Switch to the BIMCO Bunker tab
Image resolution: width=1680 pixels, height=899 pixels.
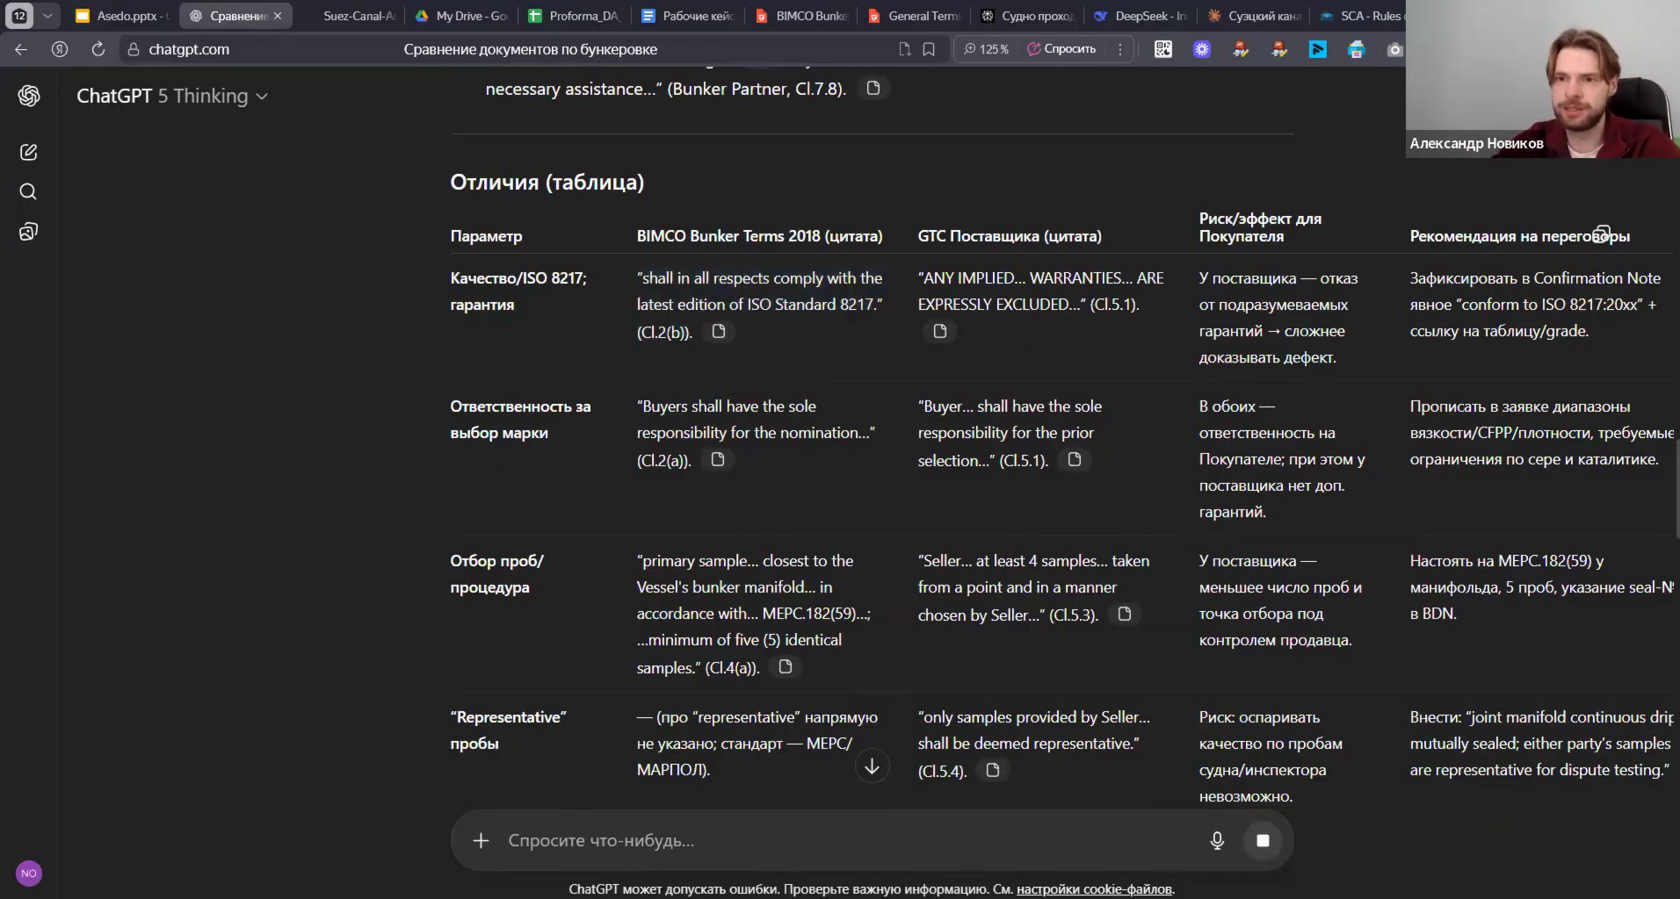pyautogui.click(x=802, y=16)
